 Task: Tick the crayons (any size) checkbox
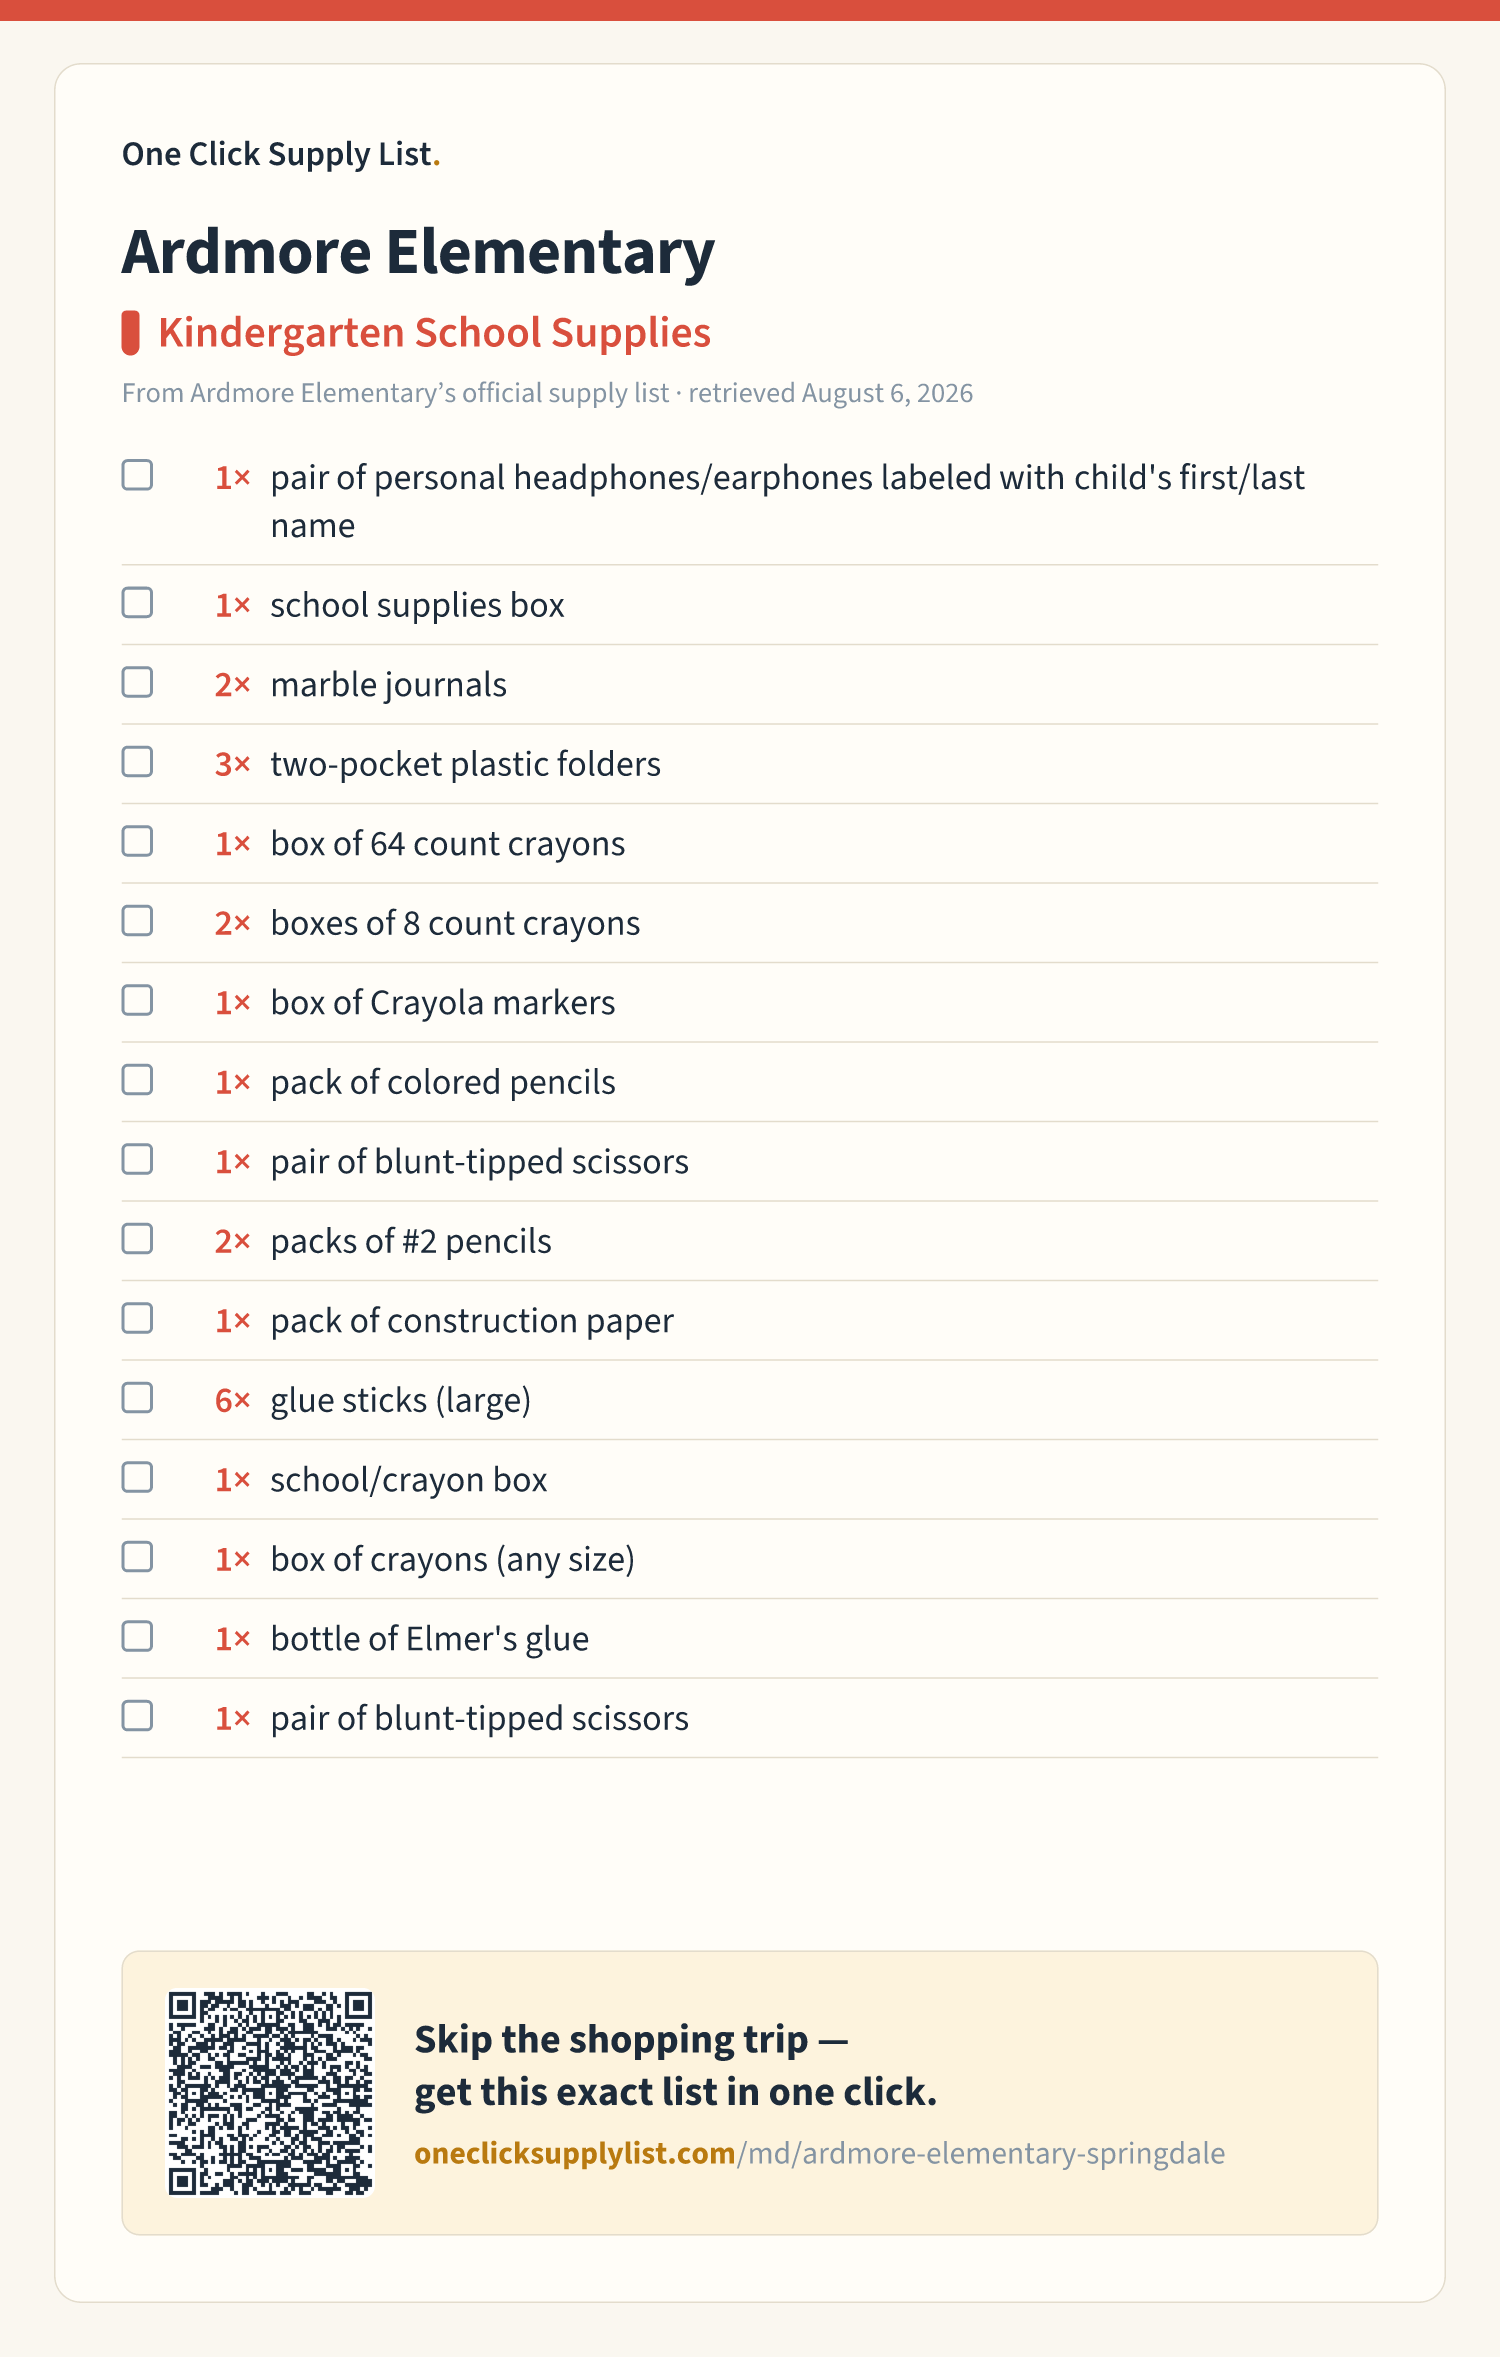click(137, 1557)
